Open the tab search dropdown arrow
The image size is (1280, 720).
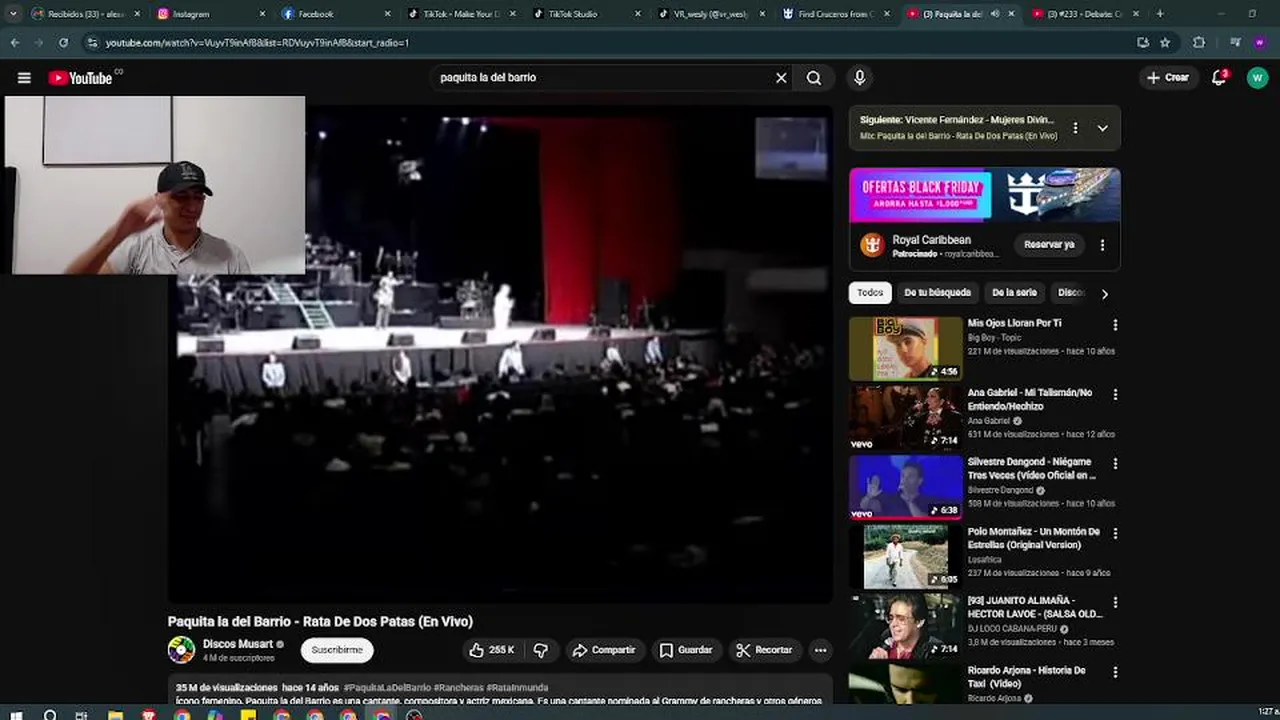(x=12, y=14)
